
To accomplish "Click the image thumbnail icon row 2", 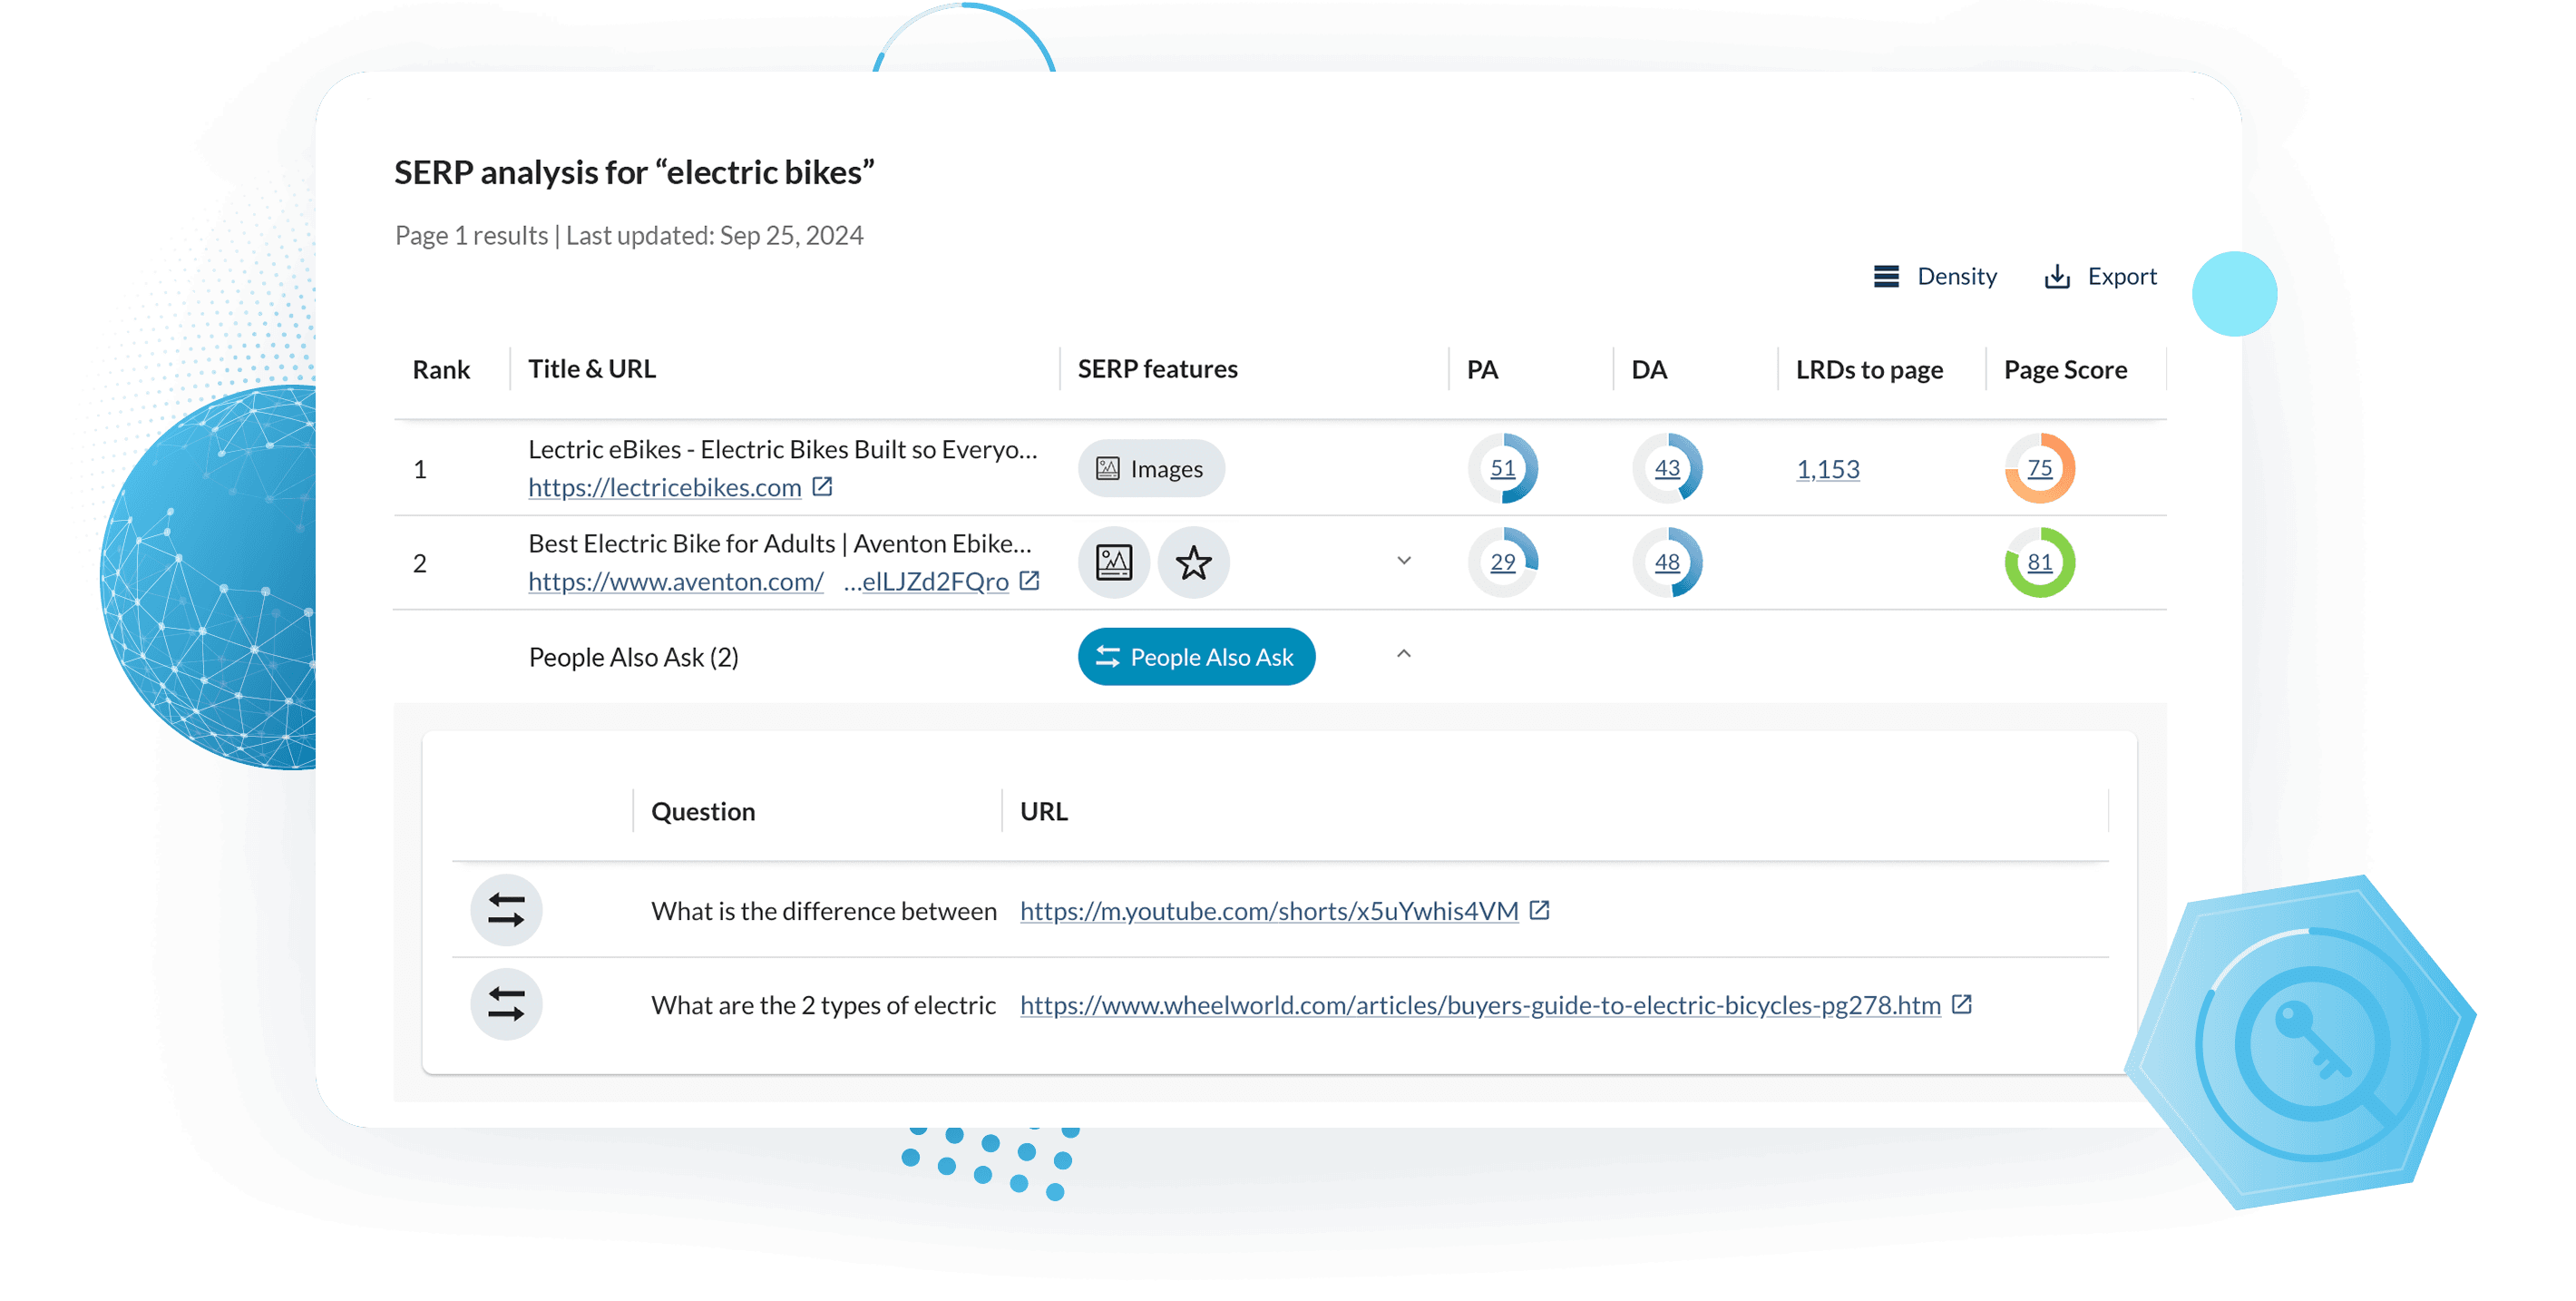I will pyautogui.click(x=1113, y=561).
